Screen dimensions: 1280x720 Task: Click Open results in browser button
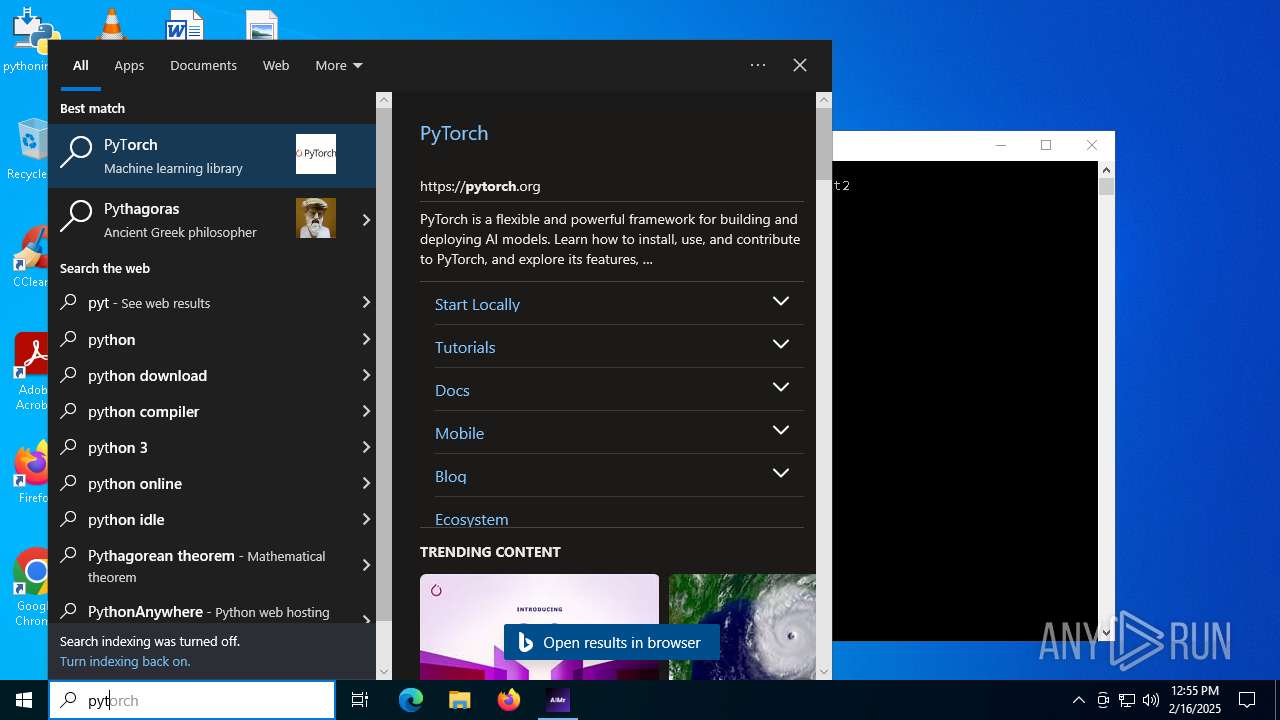611,642
